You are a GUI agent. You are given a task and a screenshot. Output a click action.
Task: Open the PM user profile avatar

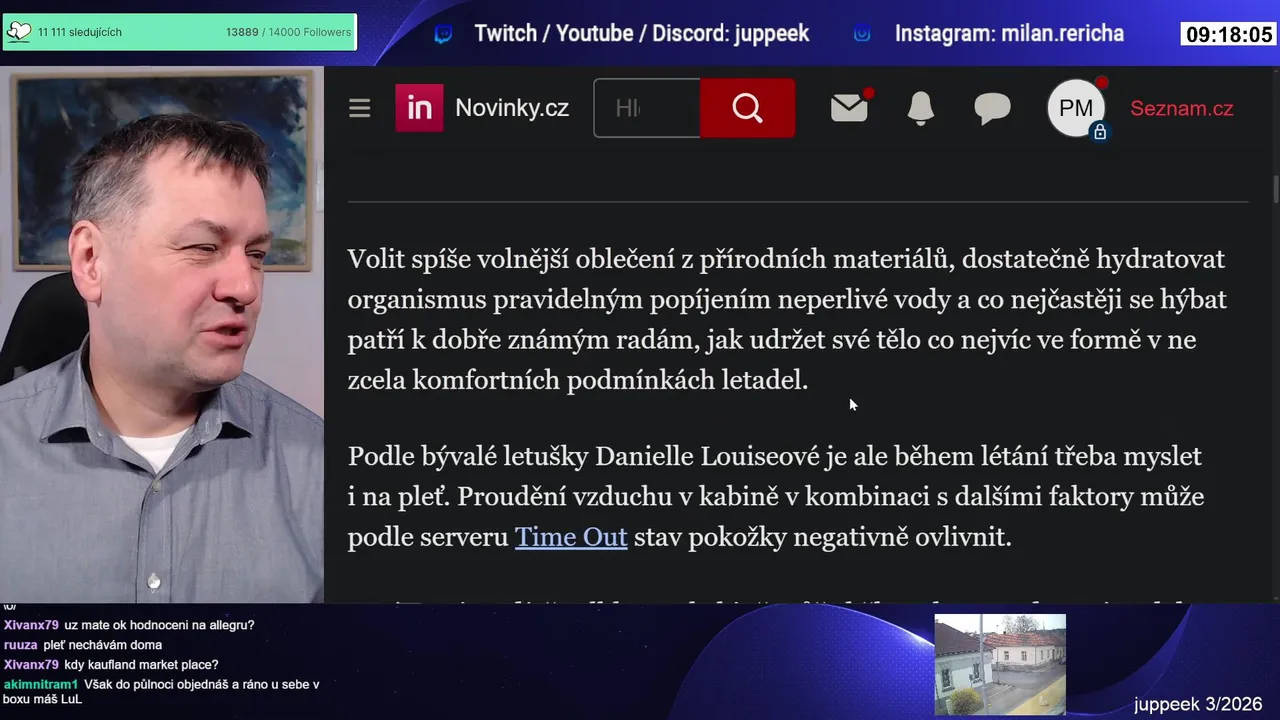click(x=1076, y=108)
